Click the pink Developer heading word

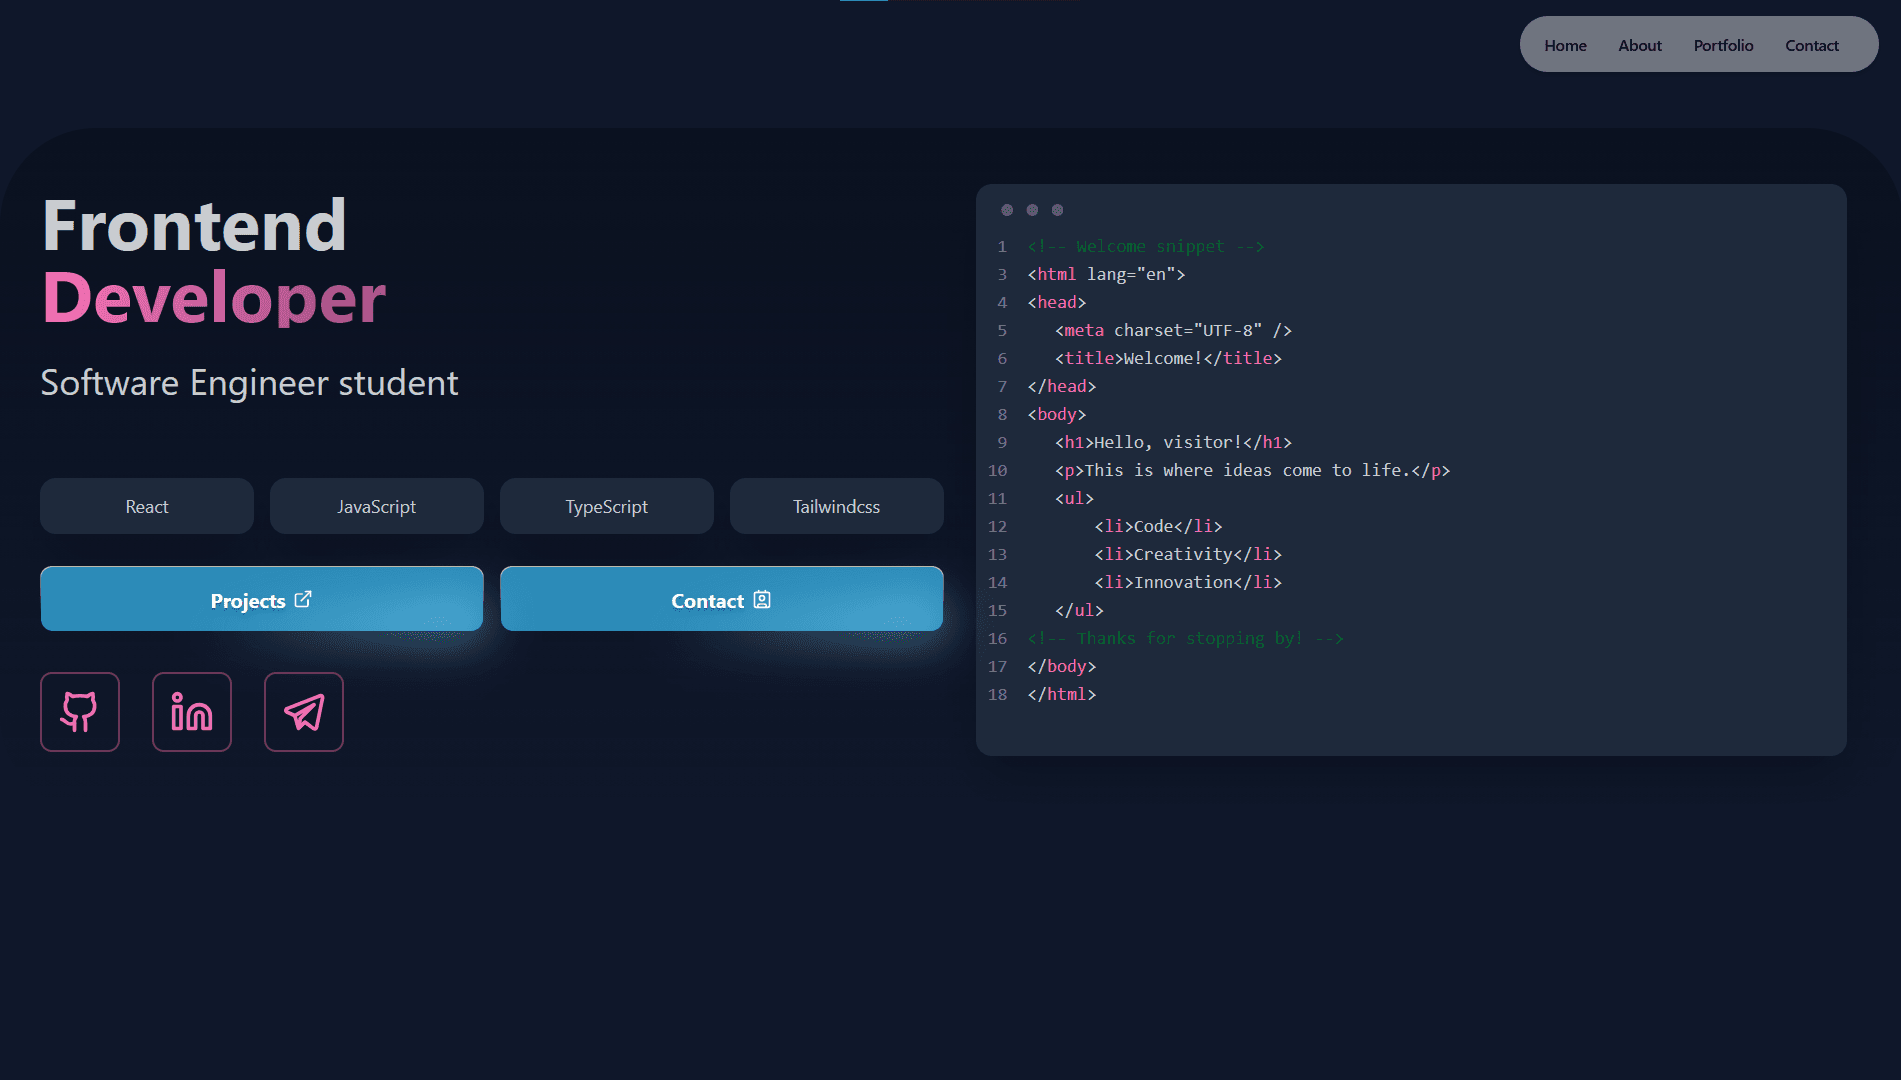214,298
